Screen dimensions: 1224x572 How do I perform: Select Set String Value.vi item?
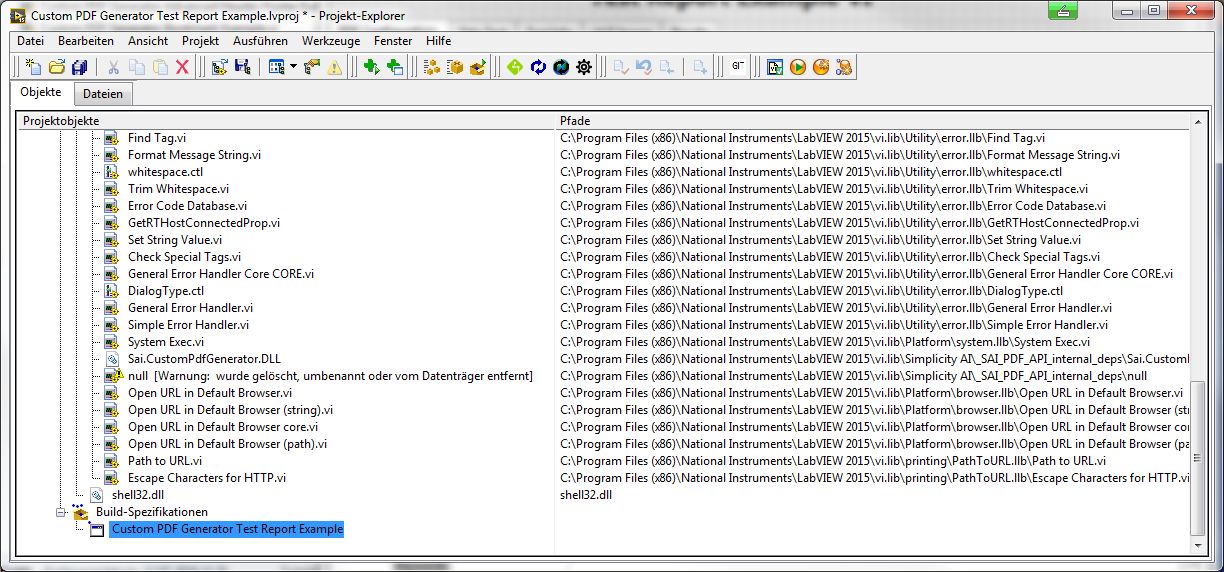pos(174,240)
